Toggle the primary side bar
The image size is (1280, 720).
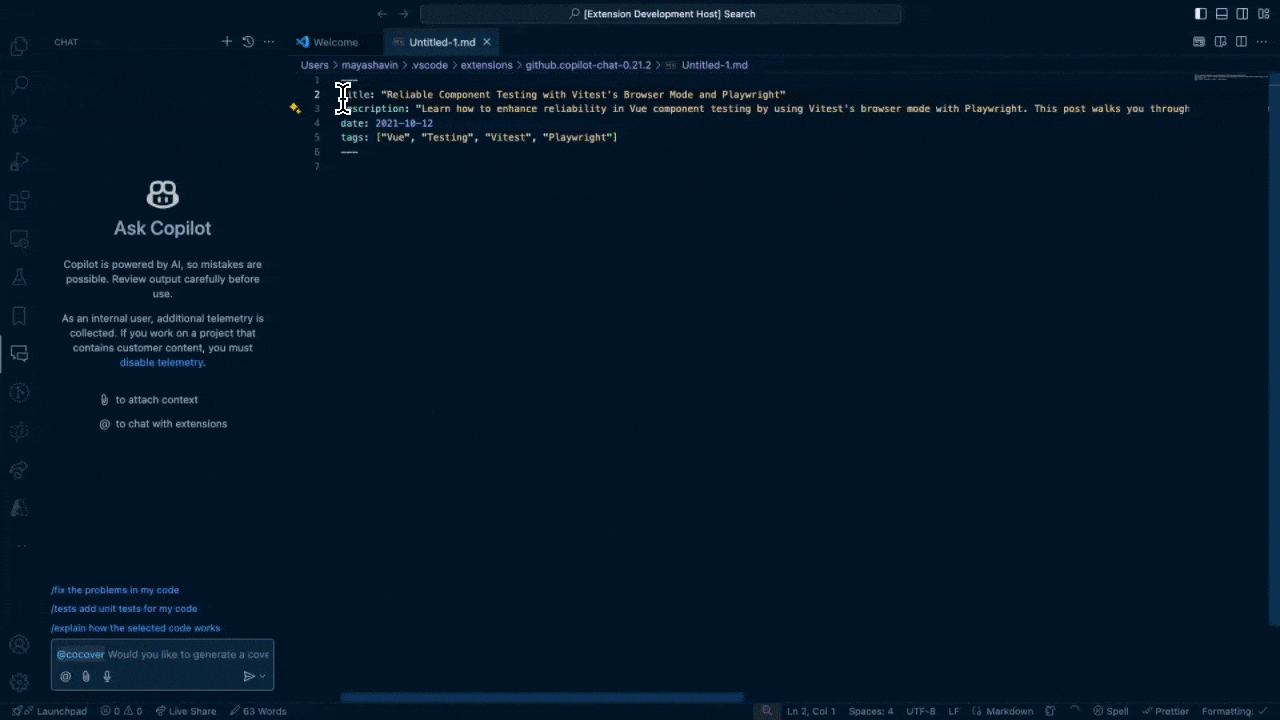pyautogui.click(x=1201, y=14)
